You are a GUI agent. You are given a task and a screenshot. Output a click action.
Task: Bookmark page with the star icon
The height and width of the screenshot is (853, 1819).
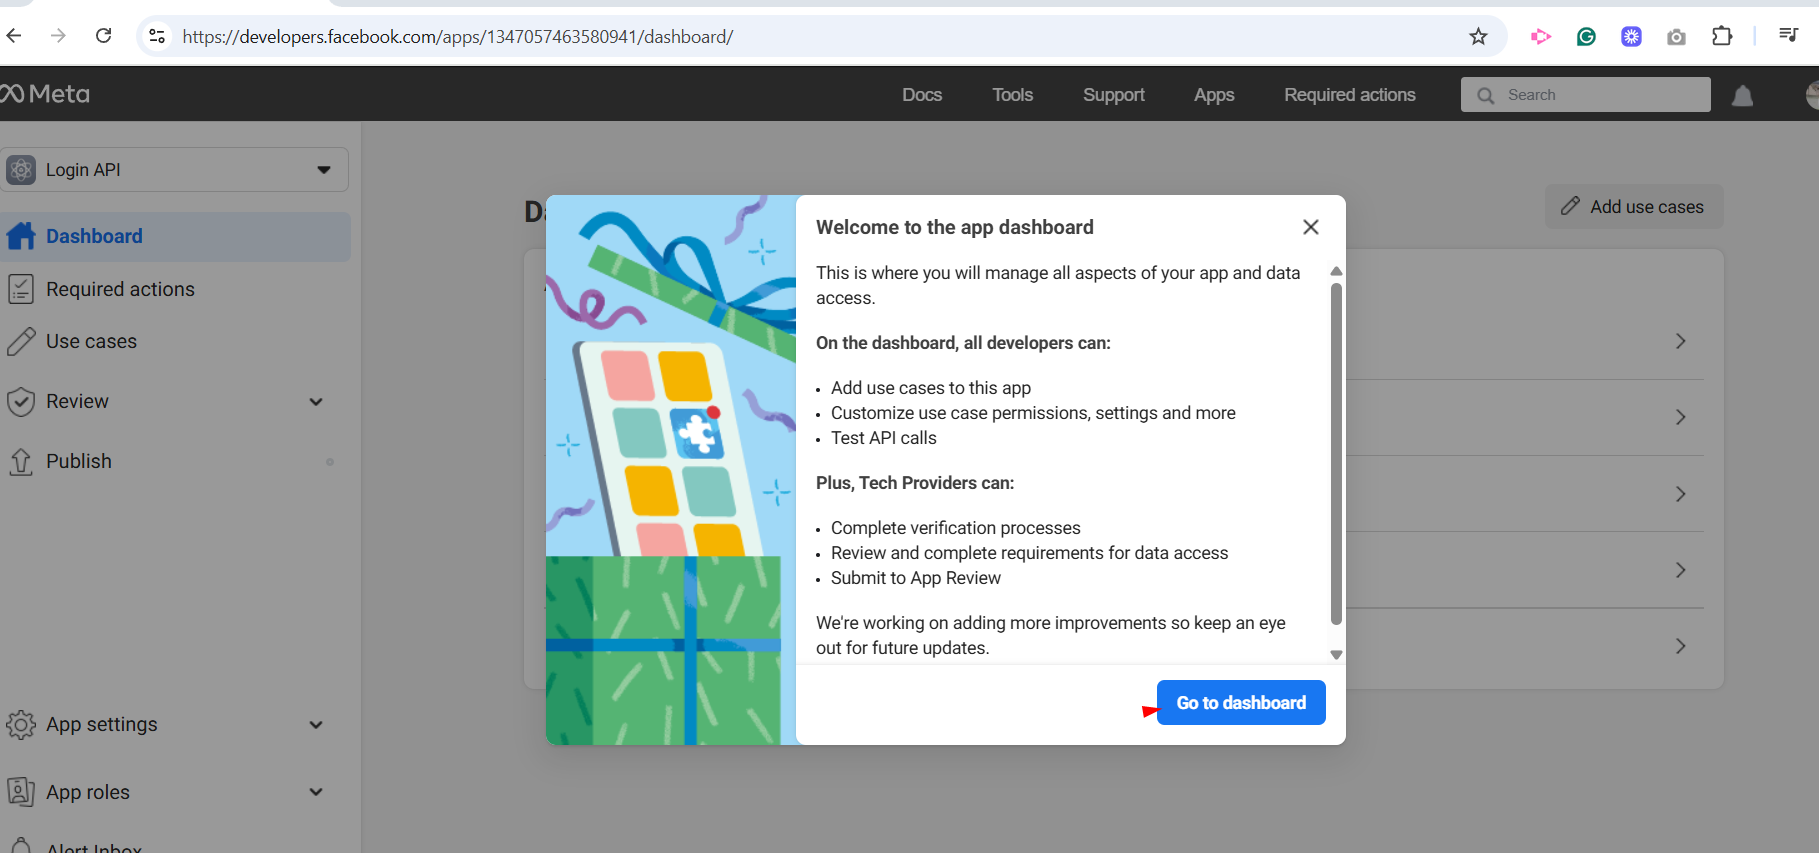tap(1478, 37)
